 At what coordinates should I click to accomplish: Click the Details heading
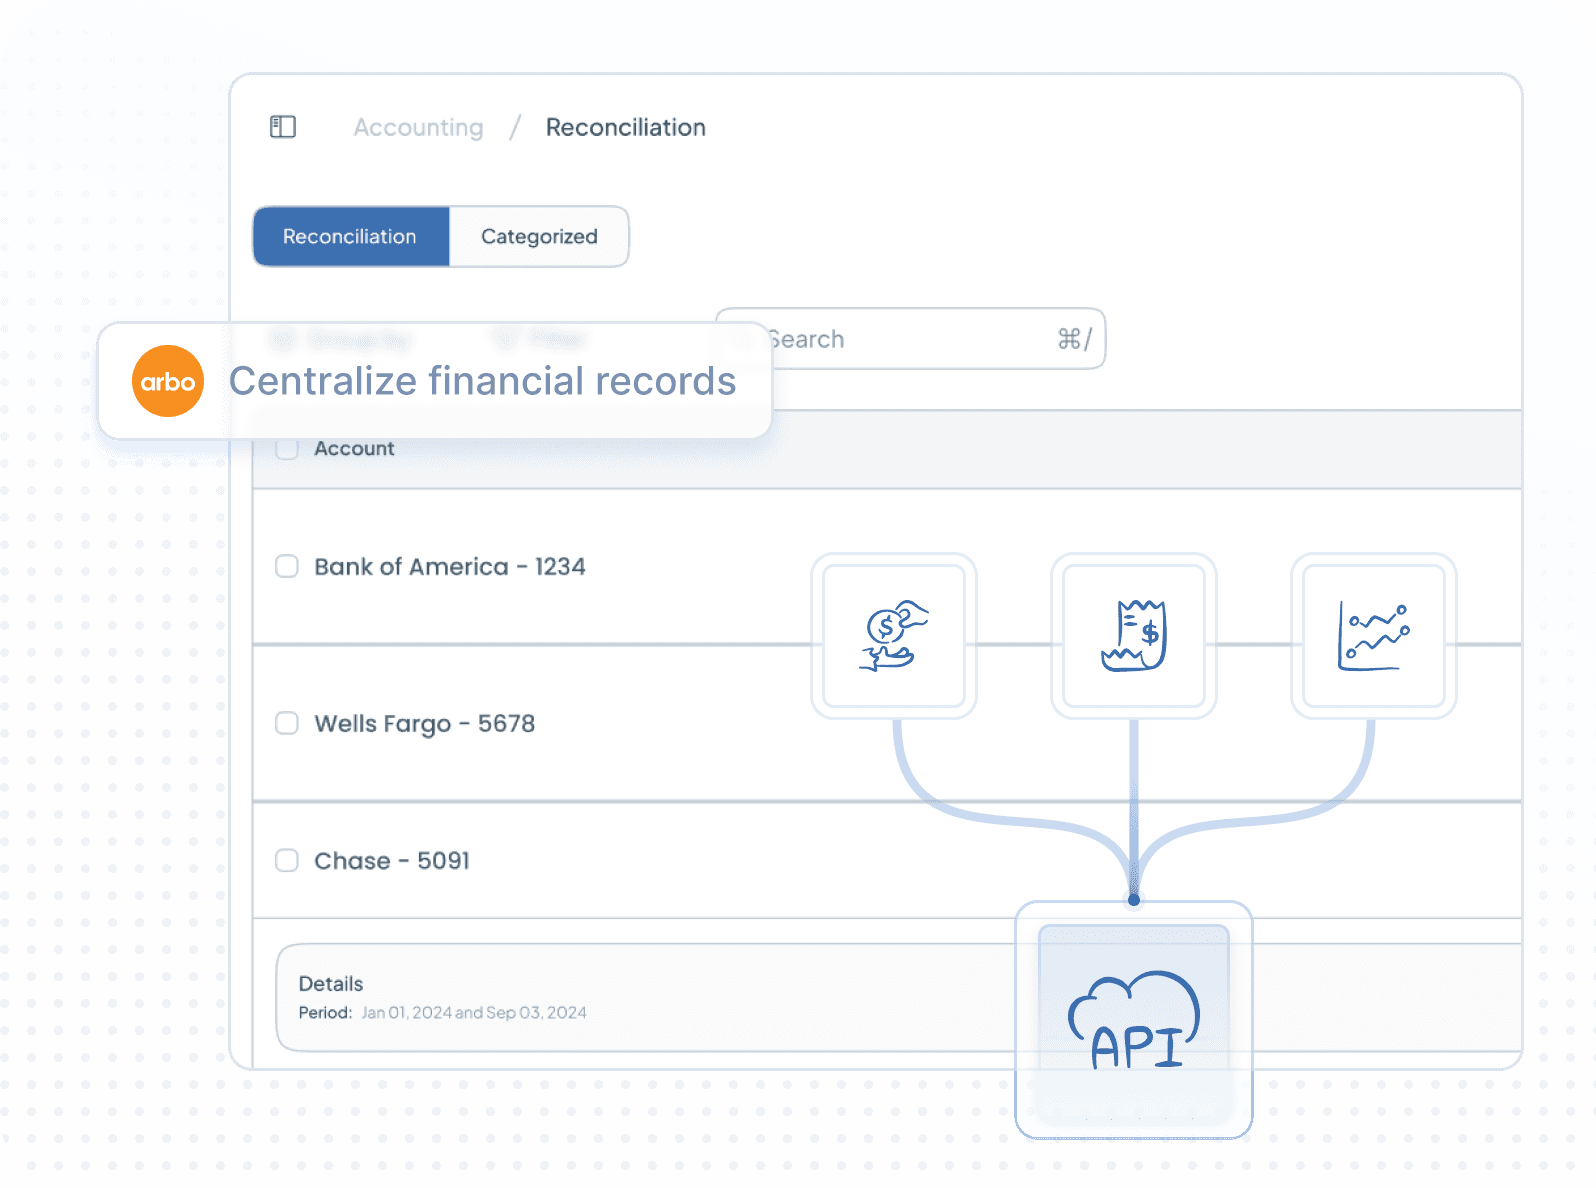click(331, 984)
